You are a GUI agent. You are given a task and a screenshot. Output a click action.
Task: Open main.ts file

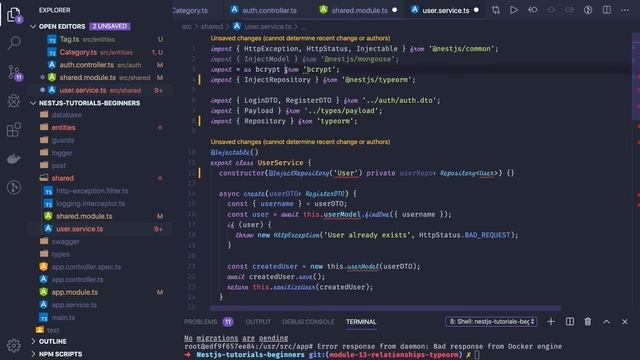pyautogui.click(x=63, y=317)
